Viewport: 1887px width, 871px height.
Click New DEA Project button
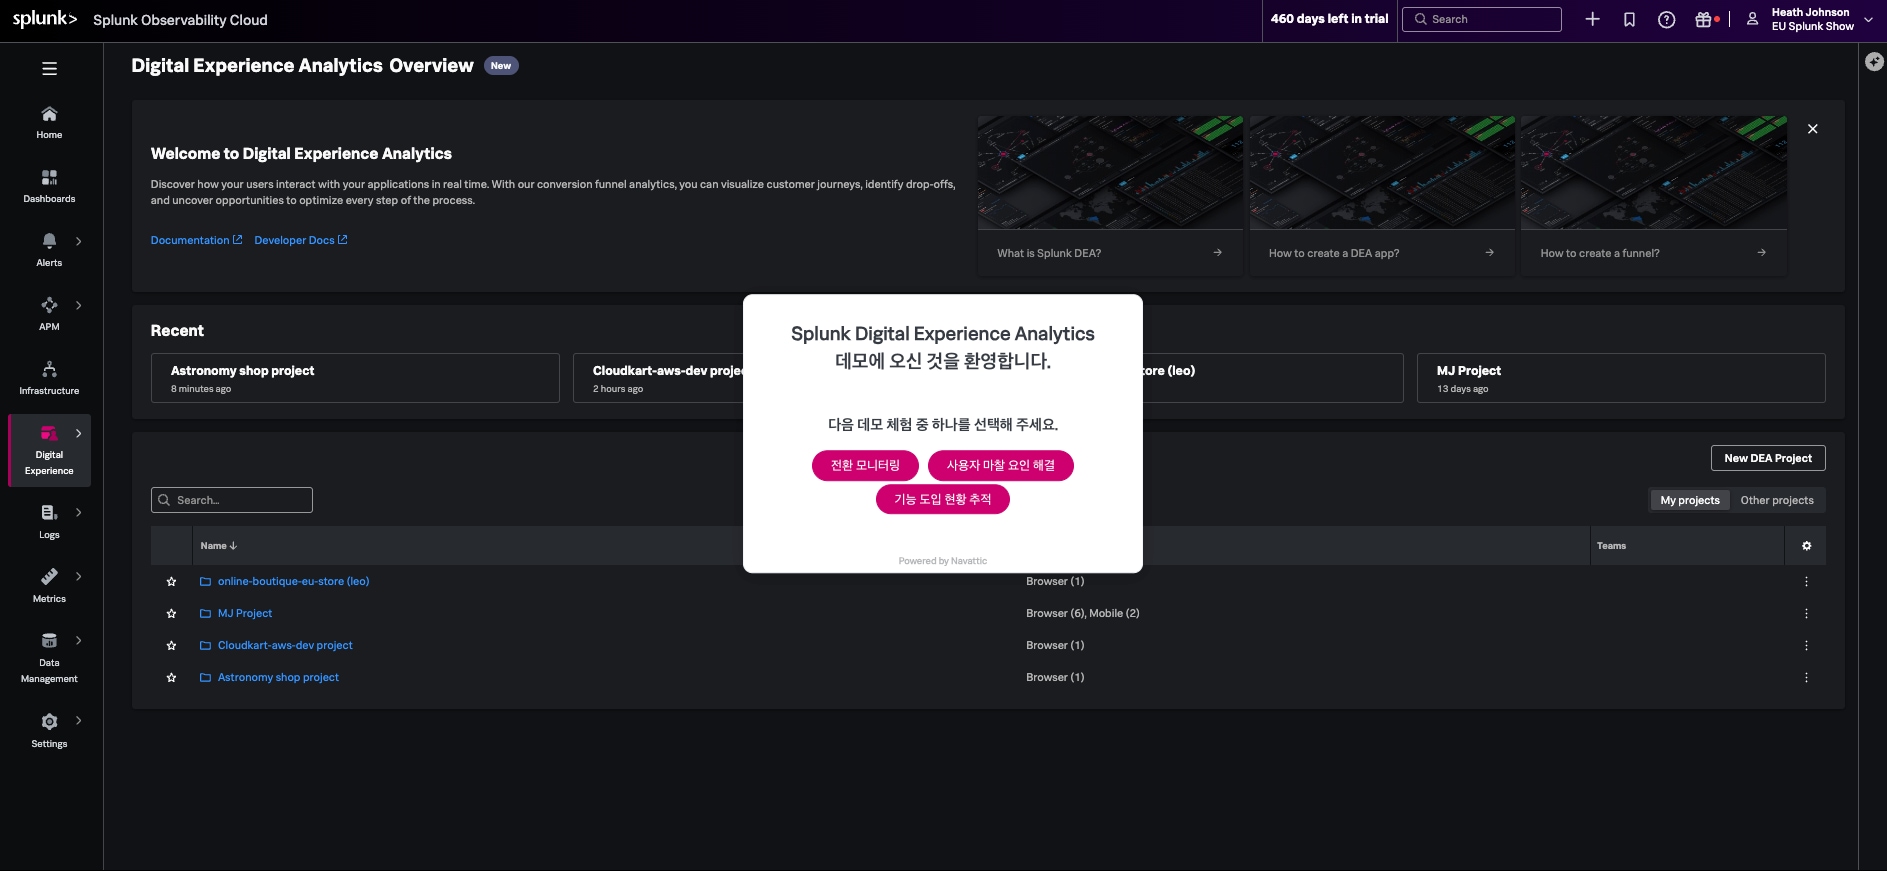1768,458
